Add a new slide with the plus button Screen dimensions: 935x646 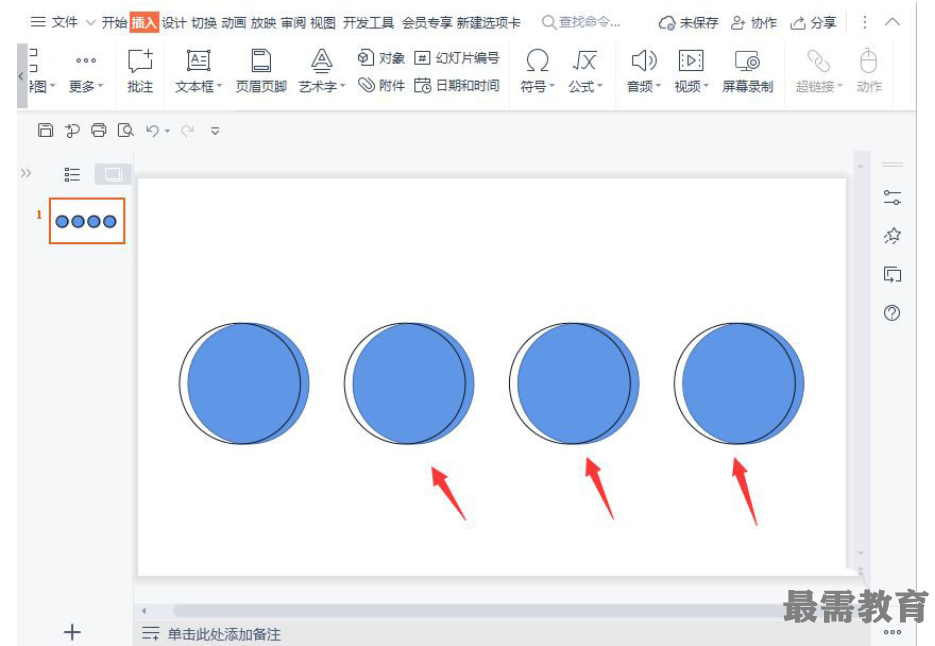72,632
